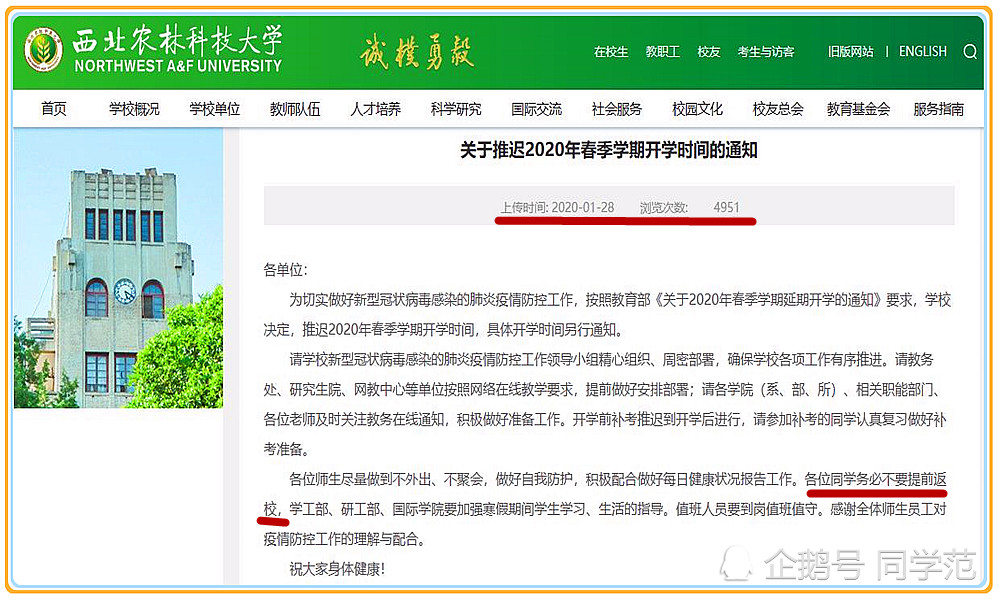Open the 学校概况 menu
999x600 pixels.
pyautogui.click(x=134, y=109)
